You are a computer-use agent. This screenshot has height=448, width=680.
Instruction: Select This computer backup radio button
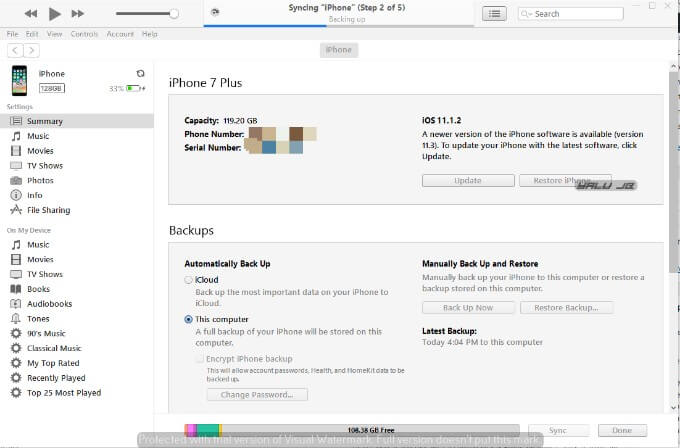tap(188, 319)
